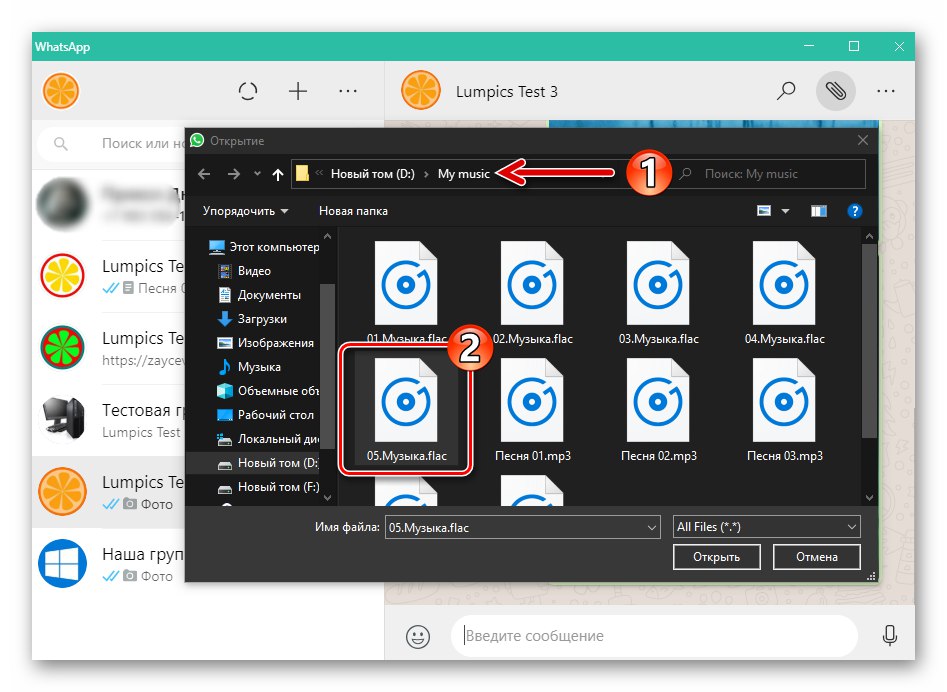Select file 02.Музыка.flac

click(532, 293)
